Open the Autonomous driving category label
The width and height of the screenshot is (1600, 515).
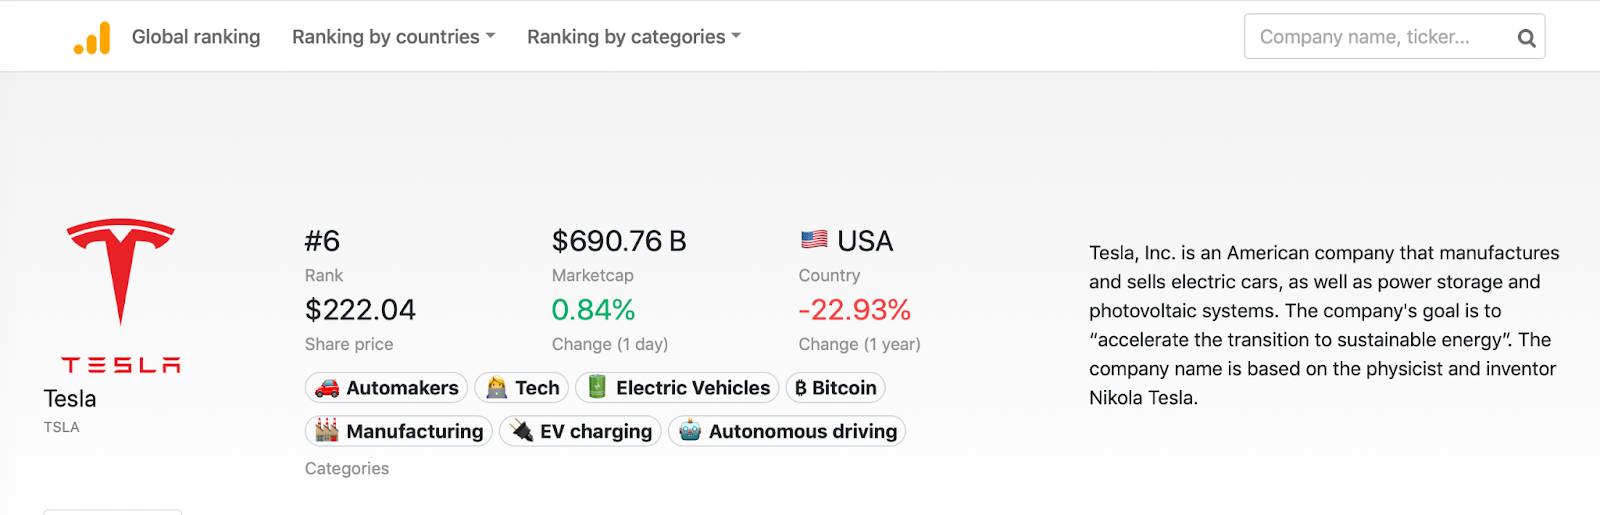(x=802, y=431)
